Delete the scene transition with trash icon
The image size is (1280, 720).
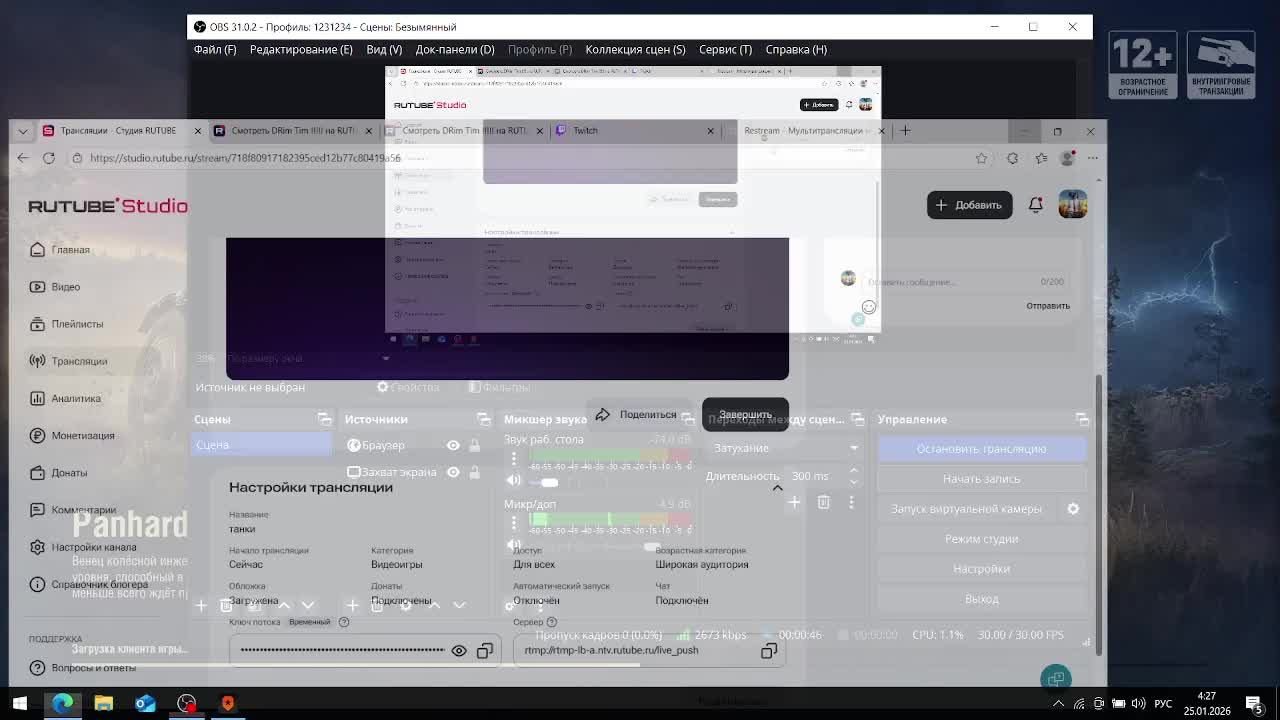(823, 502)
